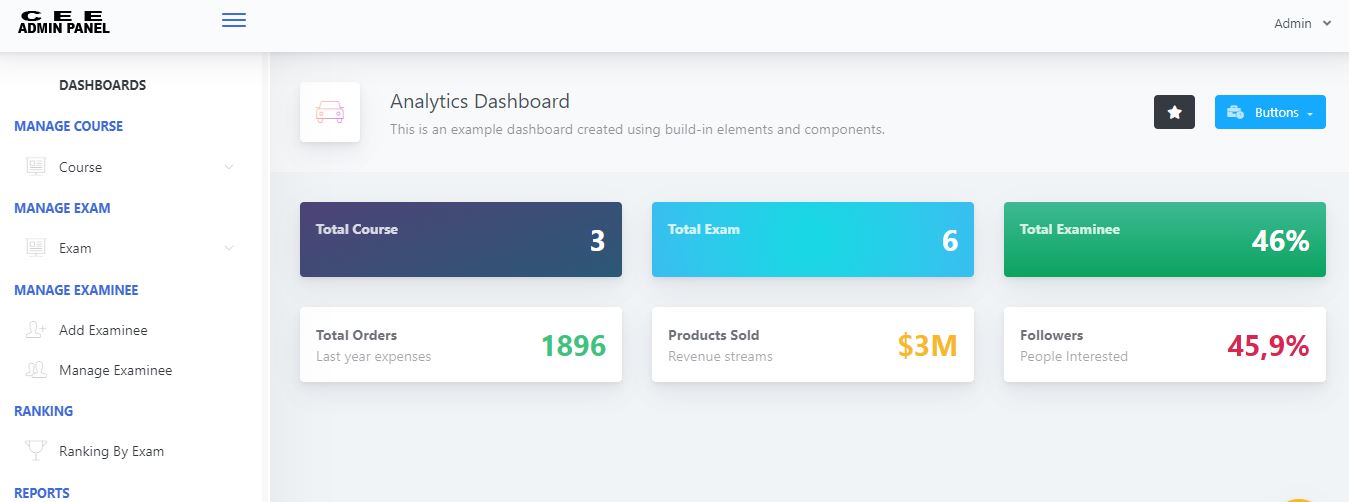Go to Add Examinee page
The image size is (1349, 502).
click(131, 330)
